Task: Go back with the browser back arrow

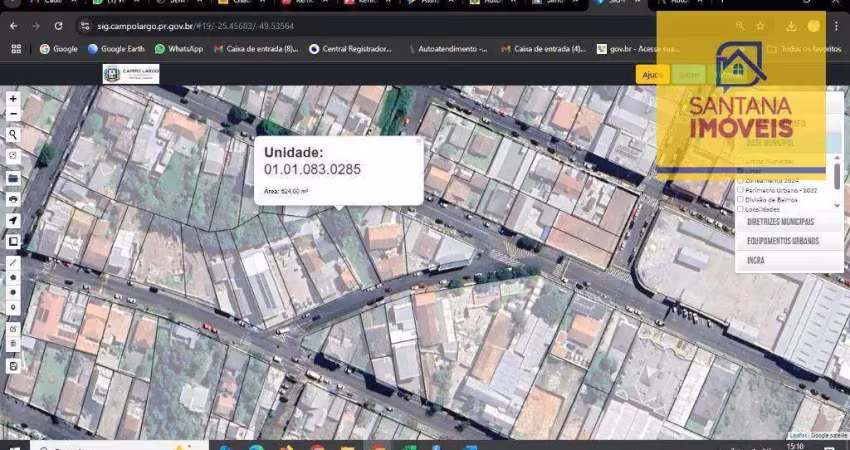Action: point(14,26)
